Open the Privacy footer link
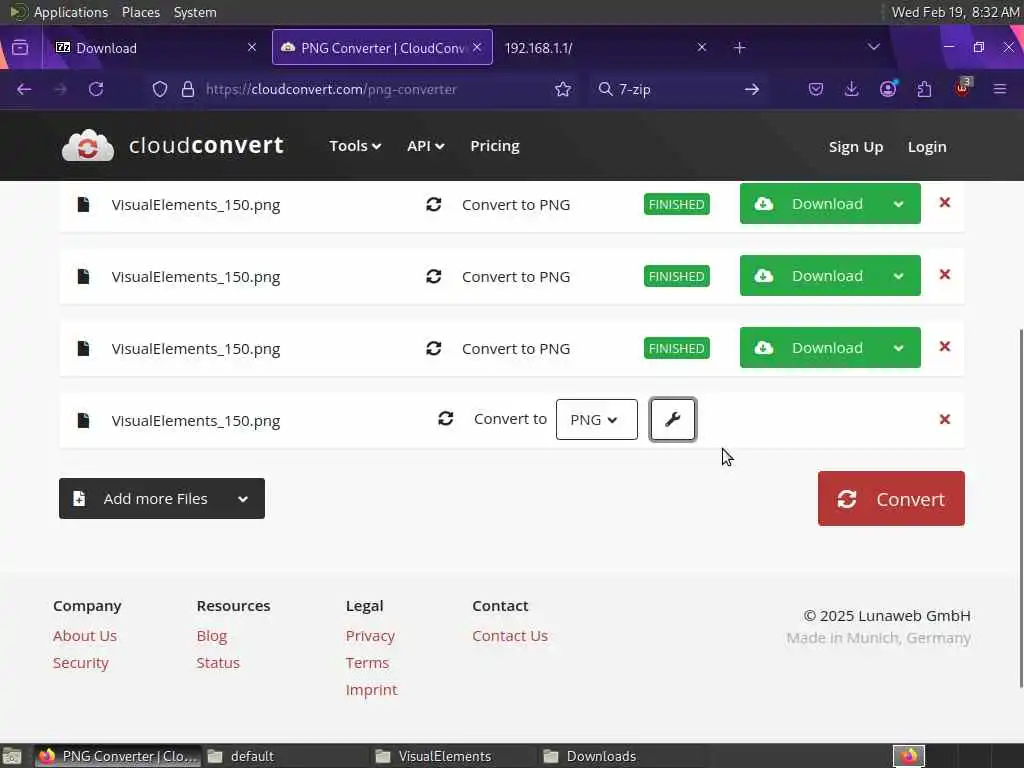This screenshot has height=768, width=1024. coord(370,636)
